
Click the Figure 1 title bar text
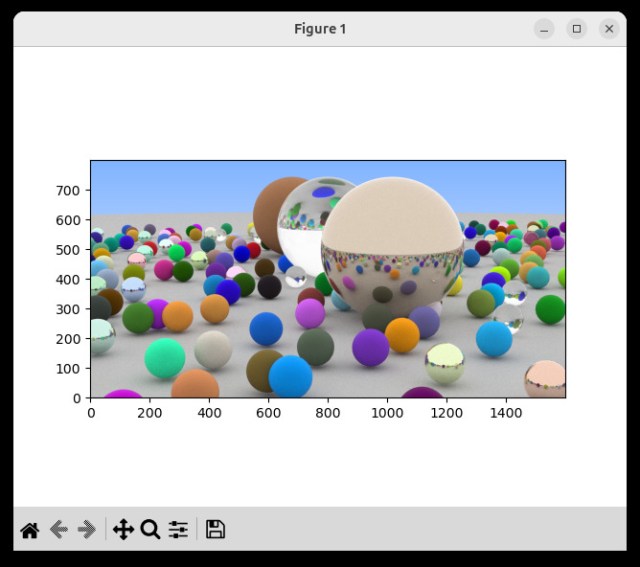(320, 29)
